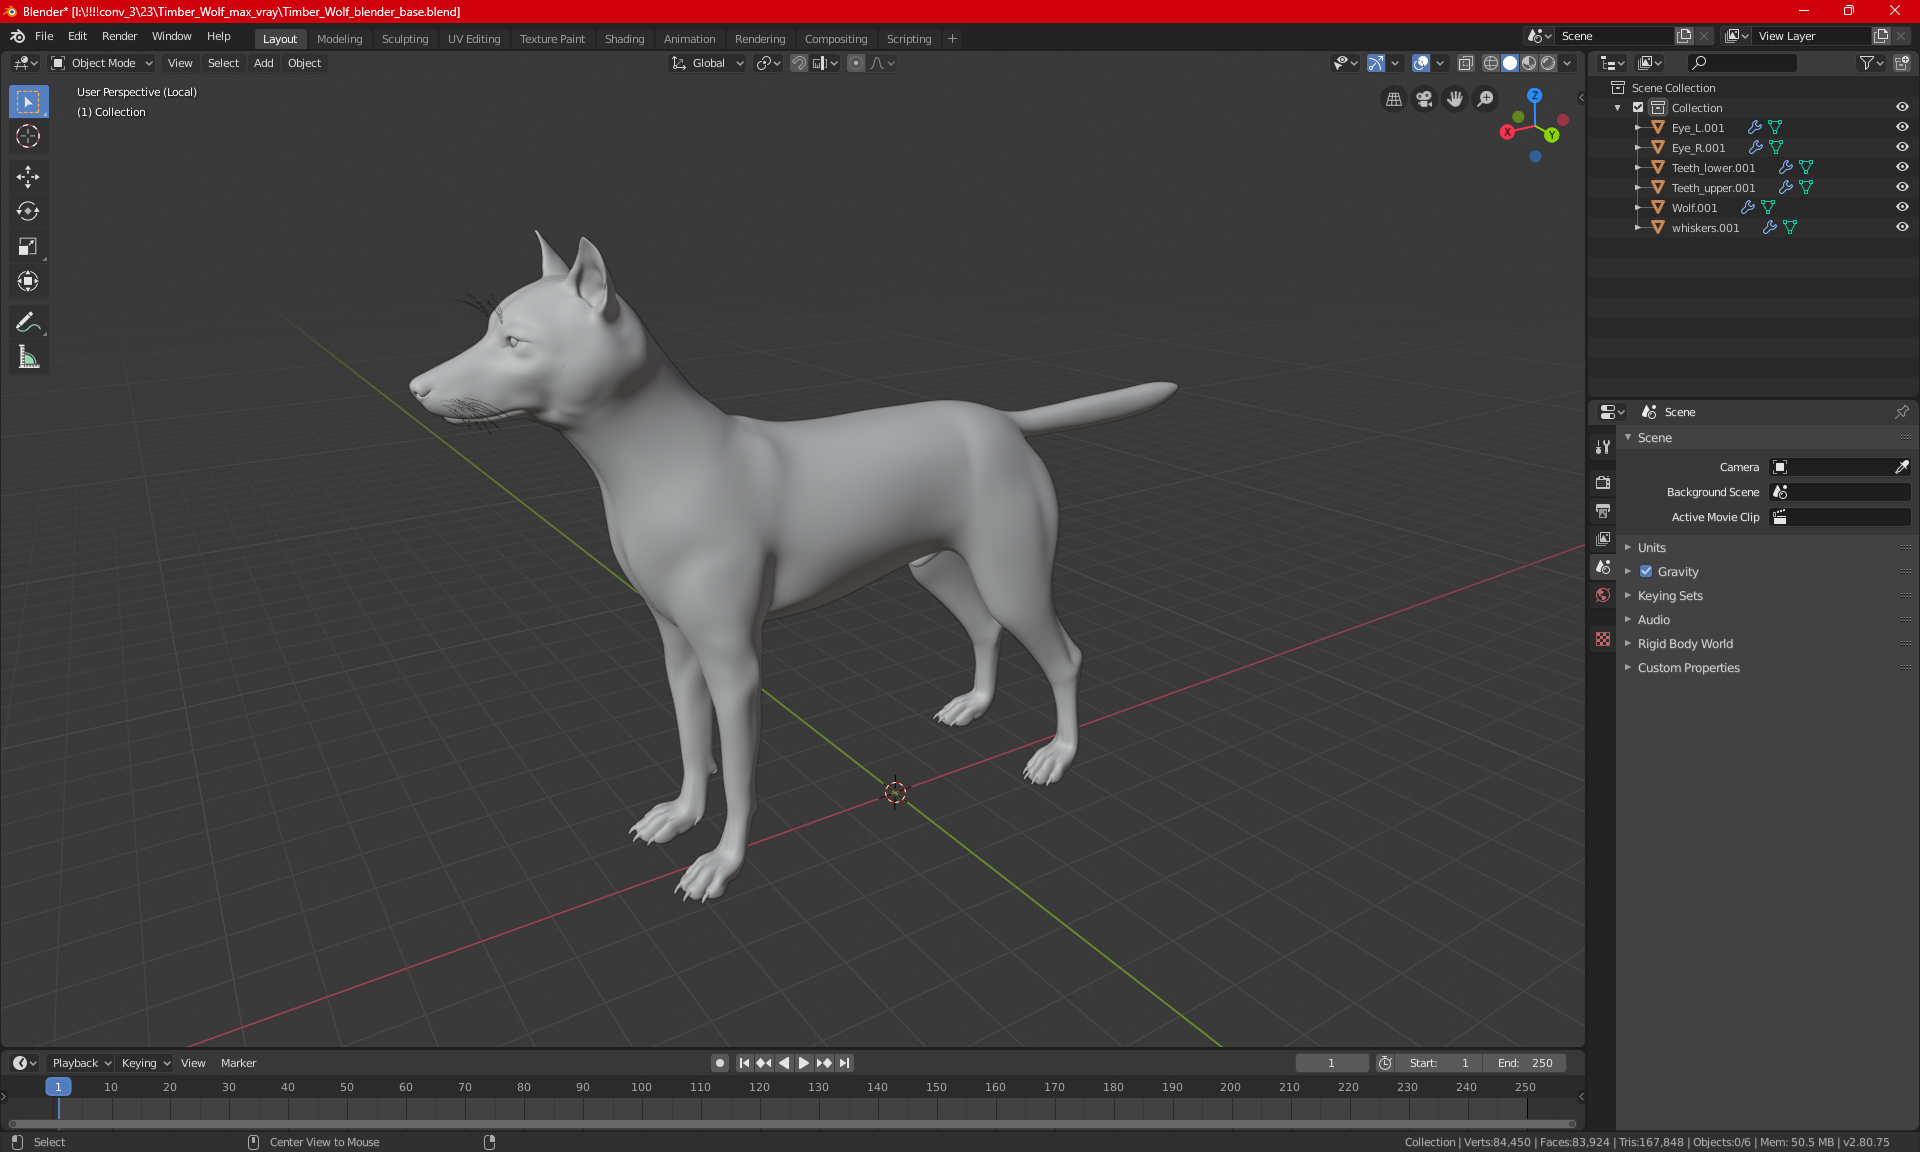Viewport: 1920px width, 1152px height.
Task: Toggle X-ray mode
Action: [x=1465, y=63]
